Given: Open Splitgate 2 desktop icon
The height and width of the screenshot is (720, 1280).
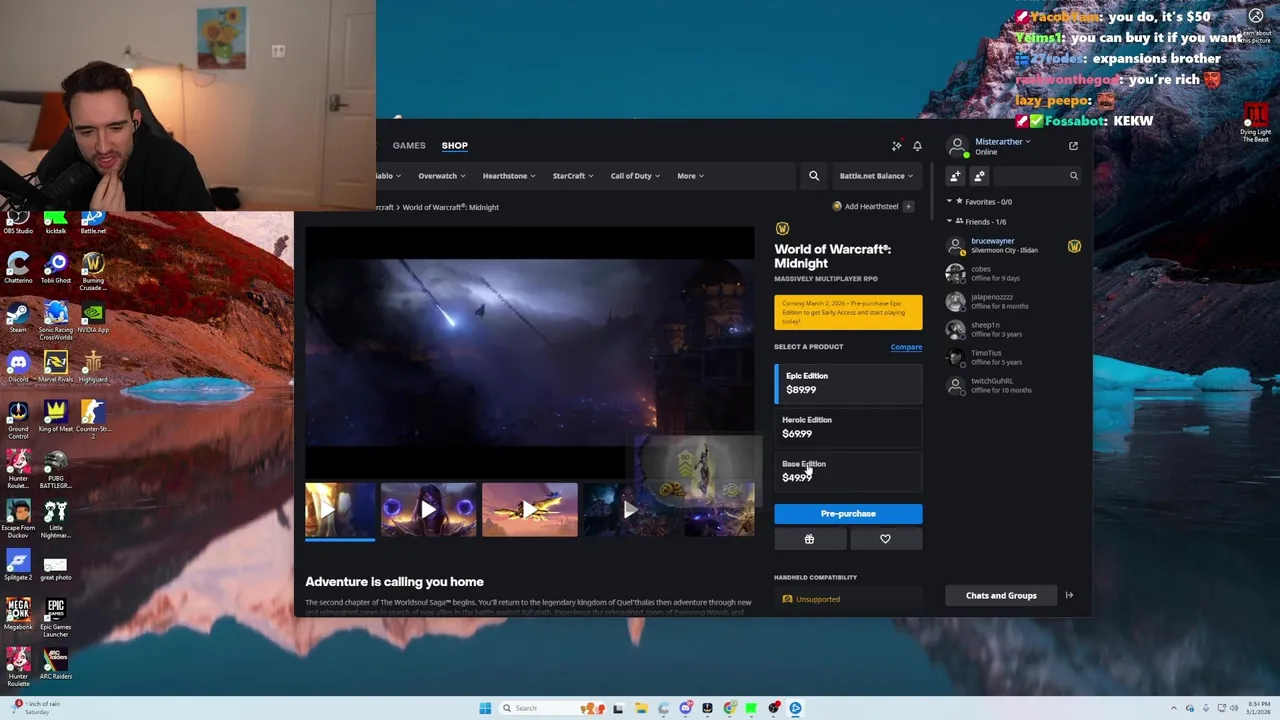Looking at the screenshot, I should [x=18, y=567].
